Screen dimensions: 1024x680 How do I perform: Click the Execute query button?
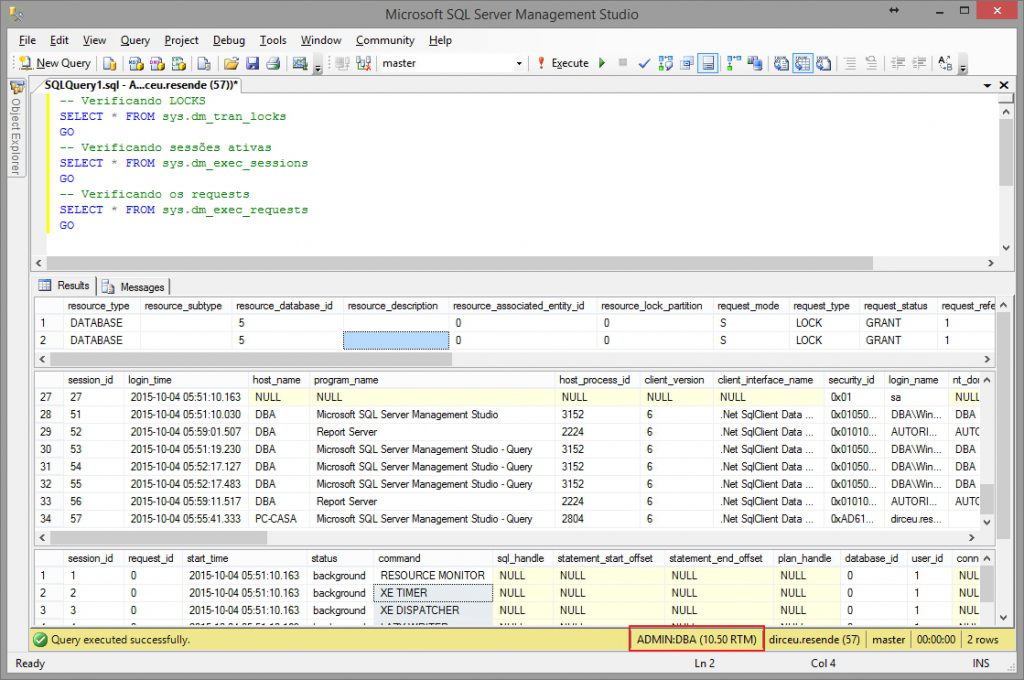click(563, 63)
